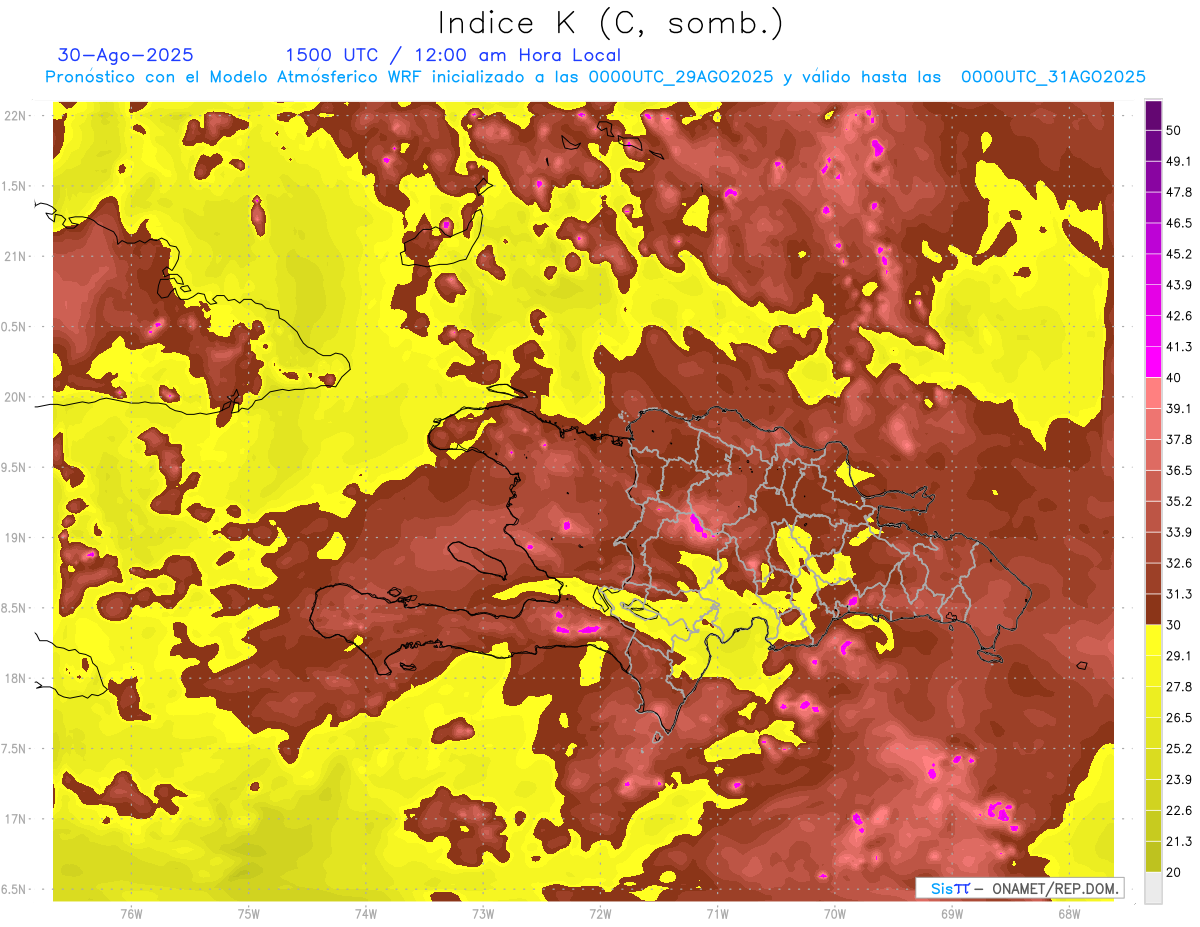Click the valid-until time '0000UTC_31AGO2025'

coord(1053,77)
